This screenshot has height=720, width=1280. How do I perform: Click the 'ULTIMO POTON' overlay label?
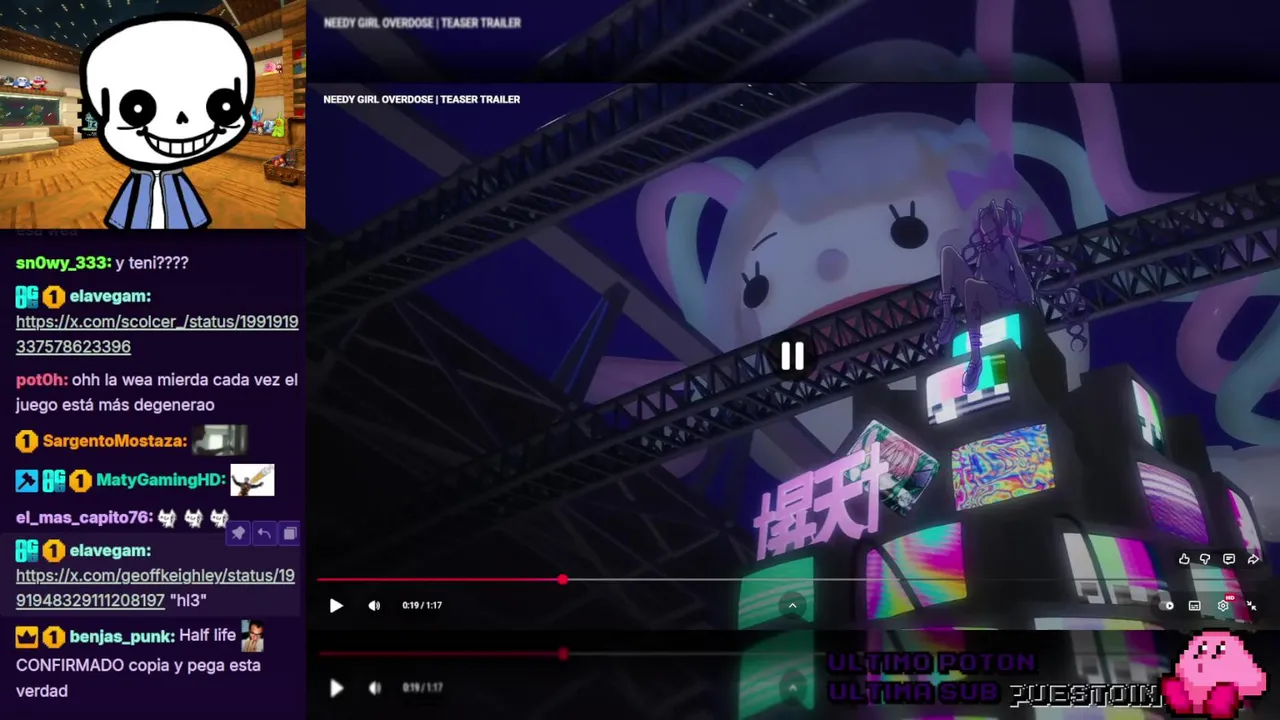tap(930, 662)
